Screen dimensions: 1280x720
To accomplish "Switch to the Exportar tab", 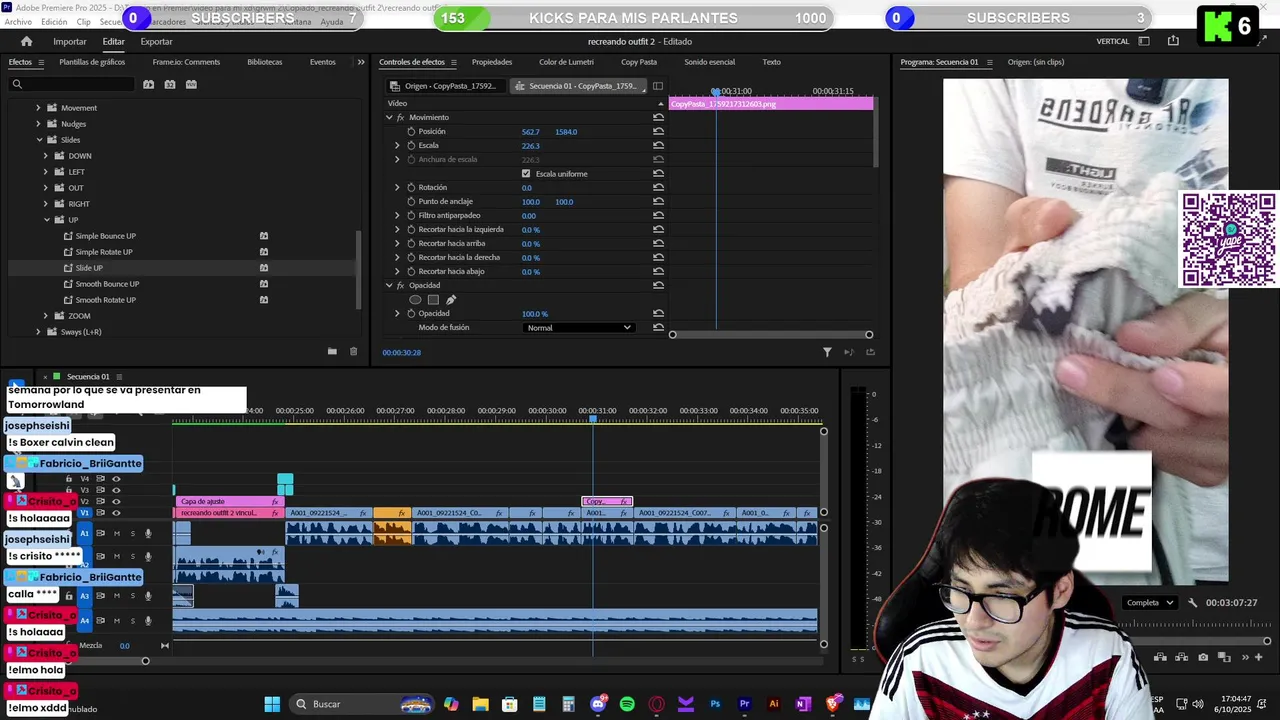I will (x=156, y=41).
